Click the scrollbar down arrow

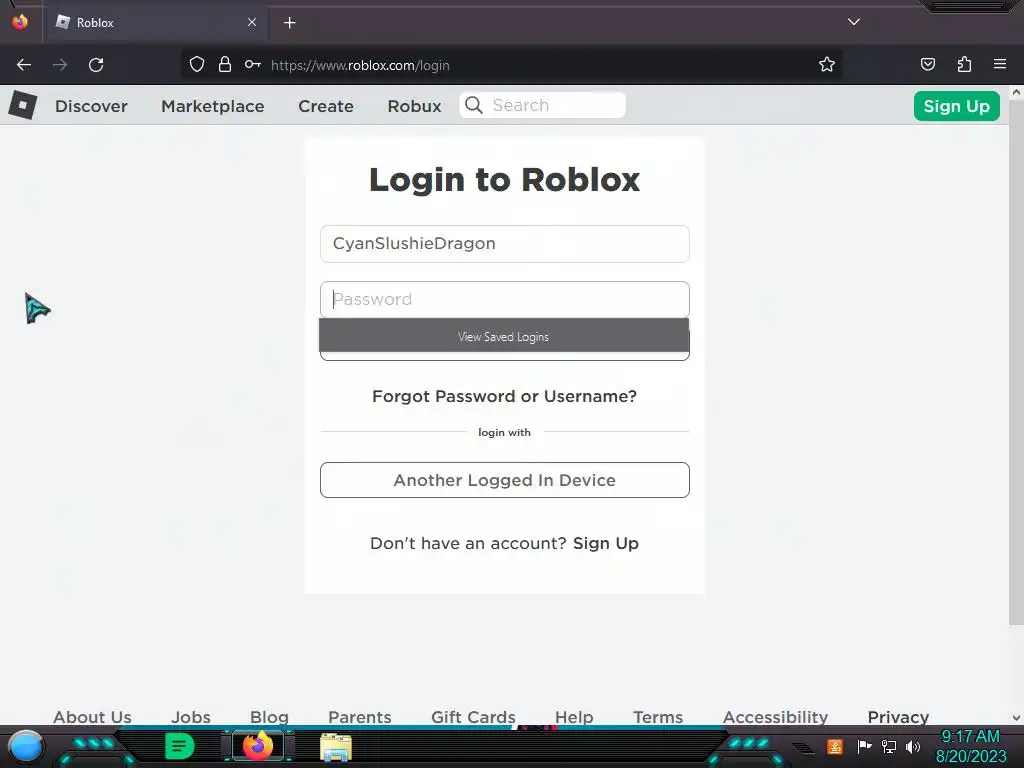pos(1016,718)
